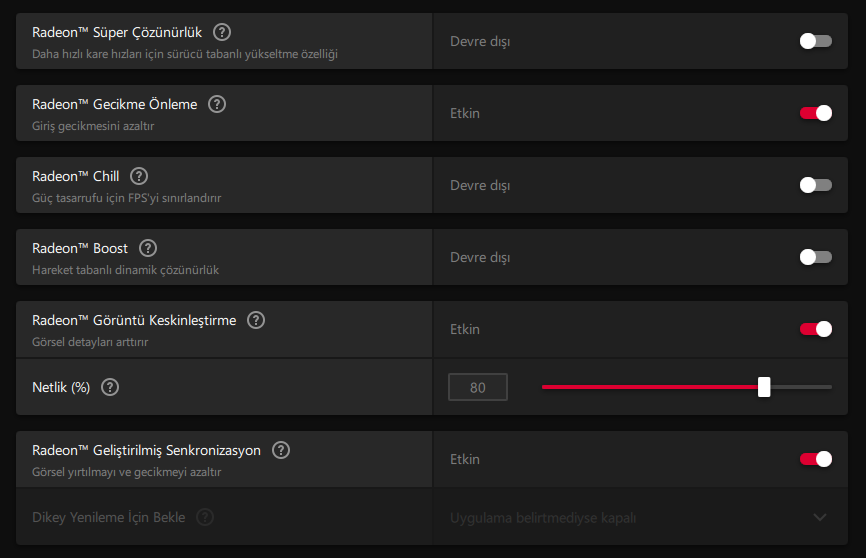The width and height of the screenshot is (866, 558).
Task: Enable the Radeon Boost toggle
Action: pyautogui.click(x=816, y=257)
